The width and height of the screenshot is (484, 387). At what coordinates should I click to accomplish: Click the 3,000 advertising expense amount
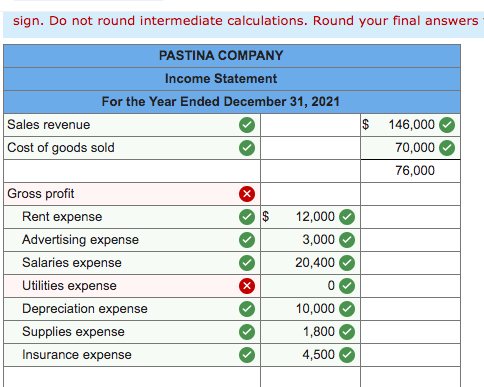(319, 240)
